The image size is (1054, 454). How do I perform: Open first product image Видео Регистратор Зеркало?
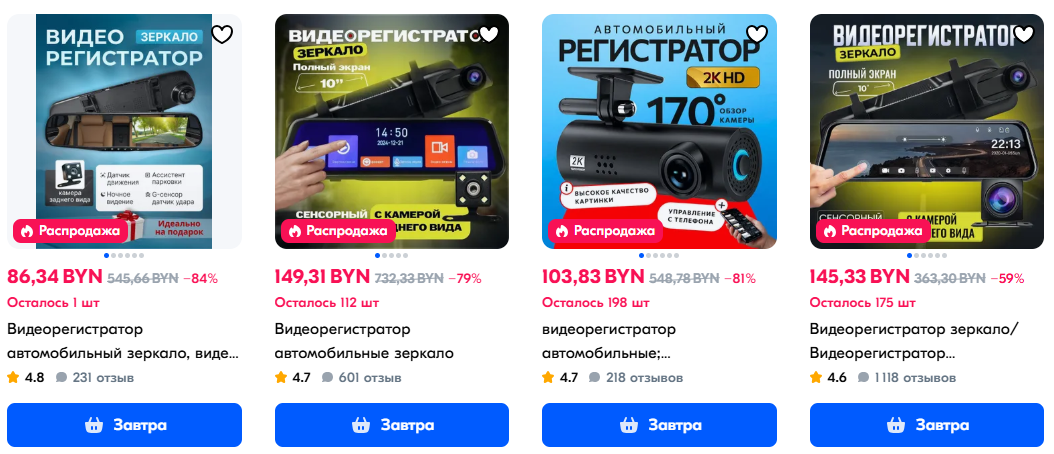coord(124,131)
